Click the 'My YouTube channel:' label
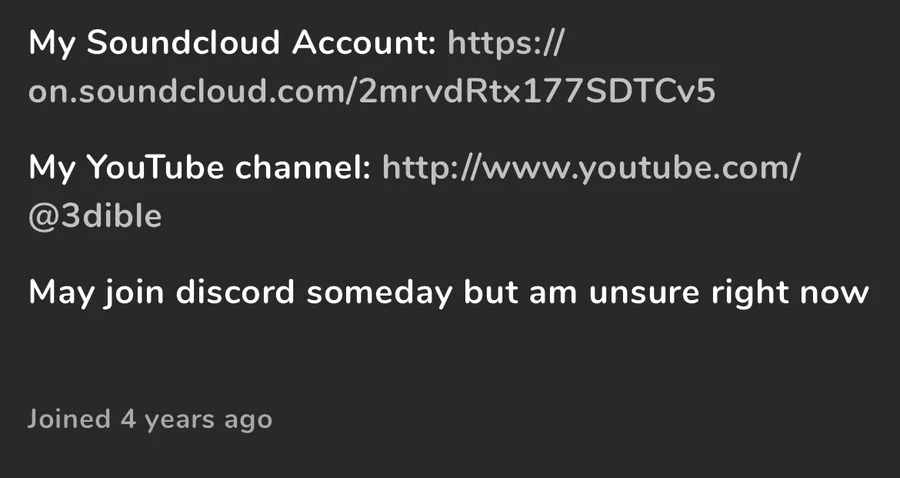 tap(199, 168)
